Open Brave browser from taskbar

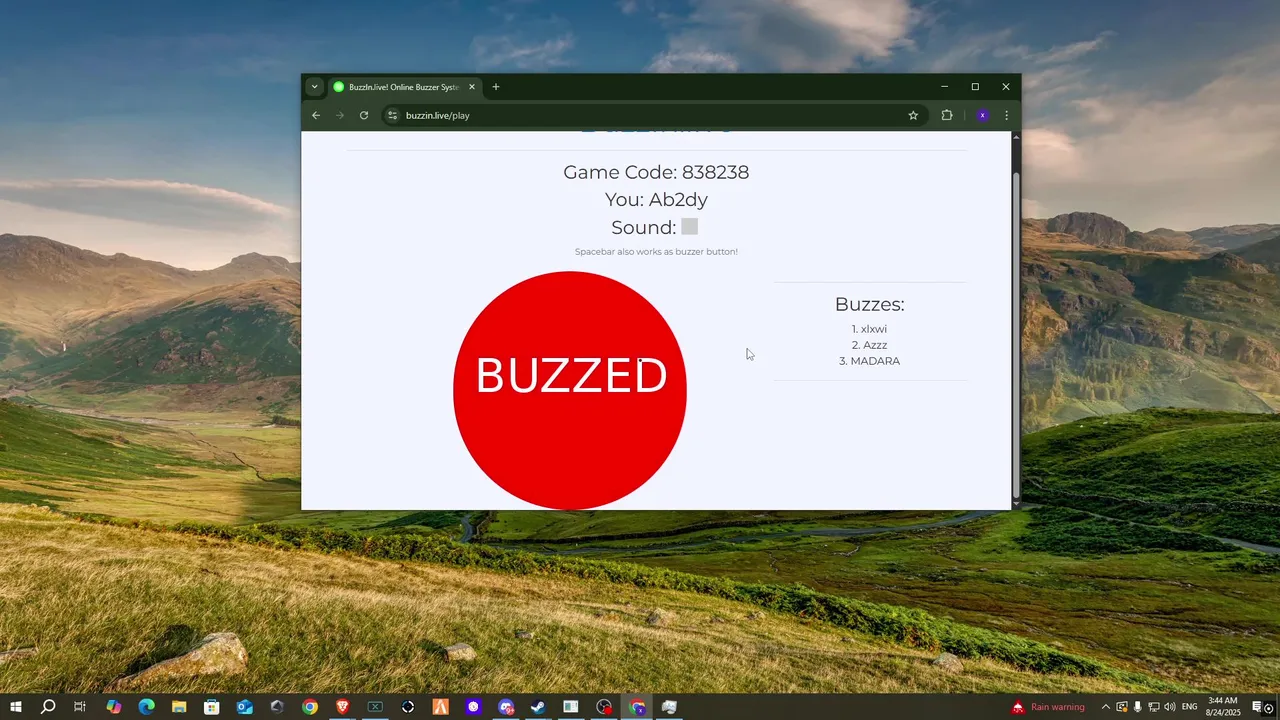click(x=343, y=707)
